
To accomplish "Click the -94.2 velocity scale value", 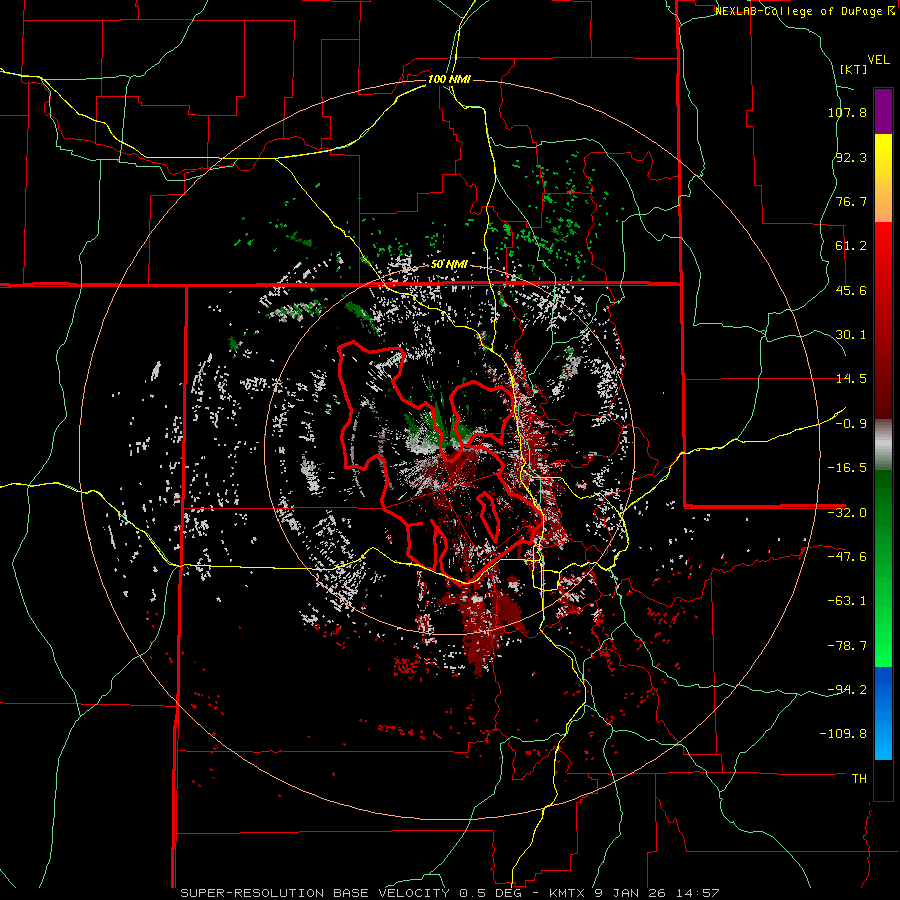I will click(x=847, y=690).
